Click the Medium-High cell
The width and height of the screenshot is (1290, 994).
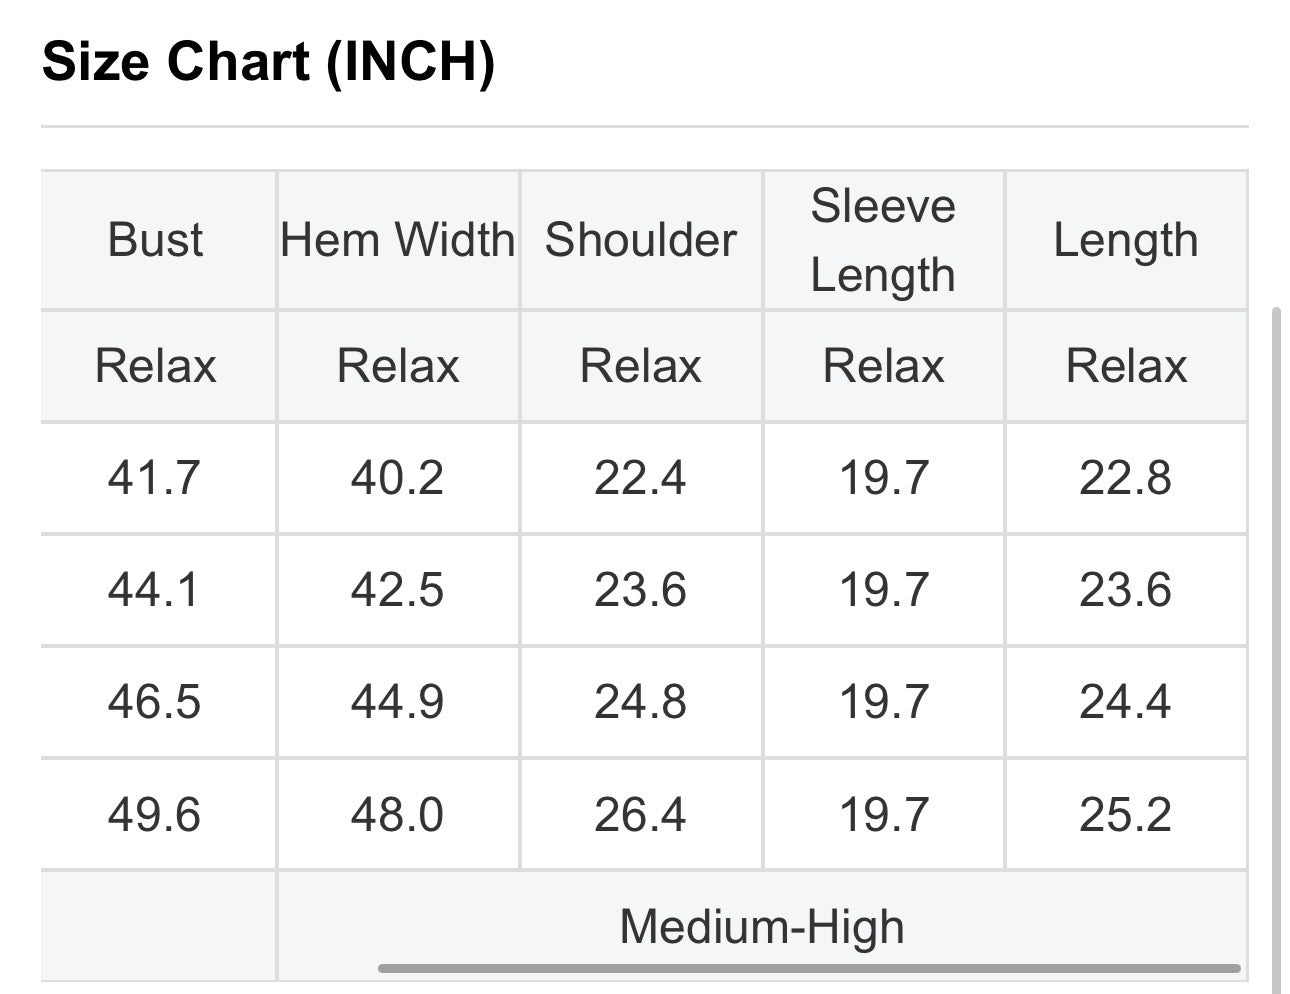point(762,926)
